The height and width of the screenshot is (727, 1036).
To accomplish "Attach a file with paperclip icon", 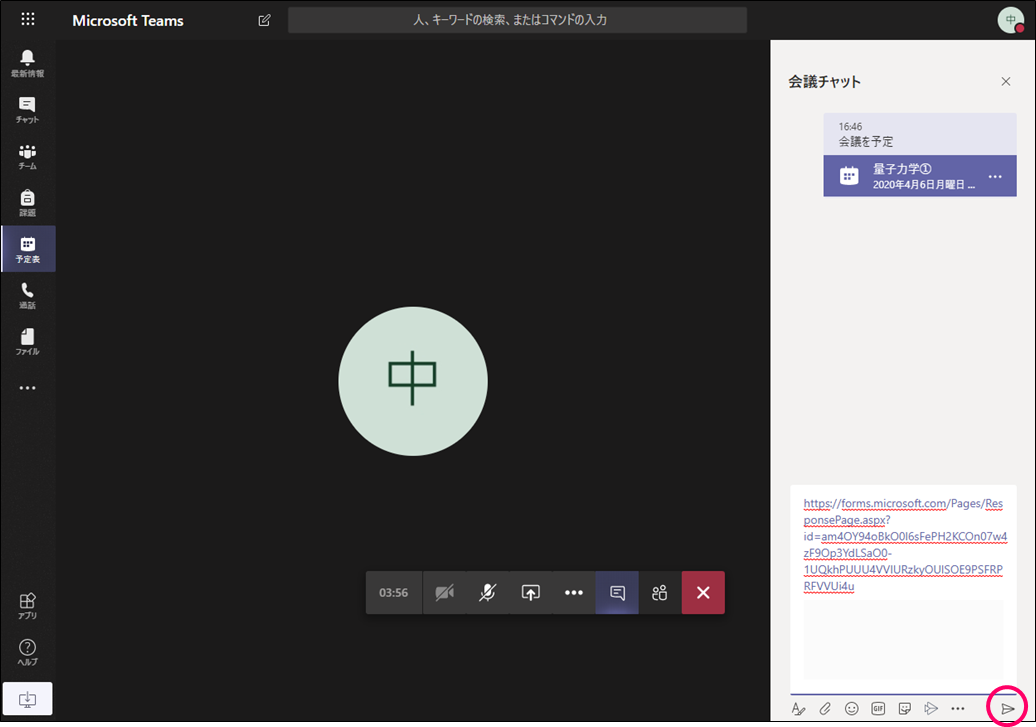I will click(825, 708).
